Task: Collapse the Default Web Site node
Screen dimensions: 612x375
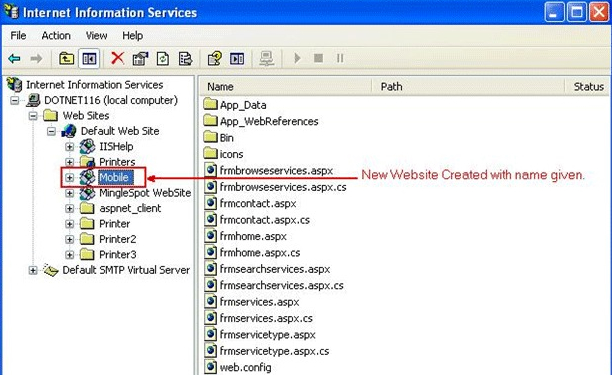Action: (51, 131)
